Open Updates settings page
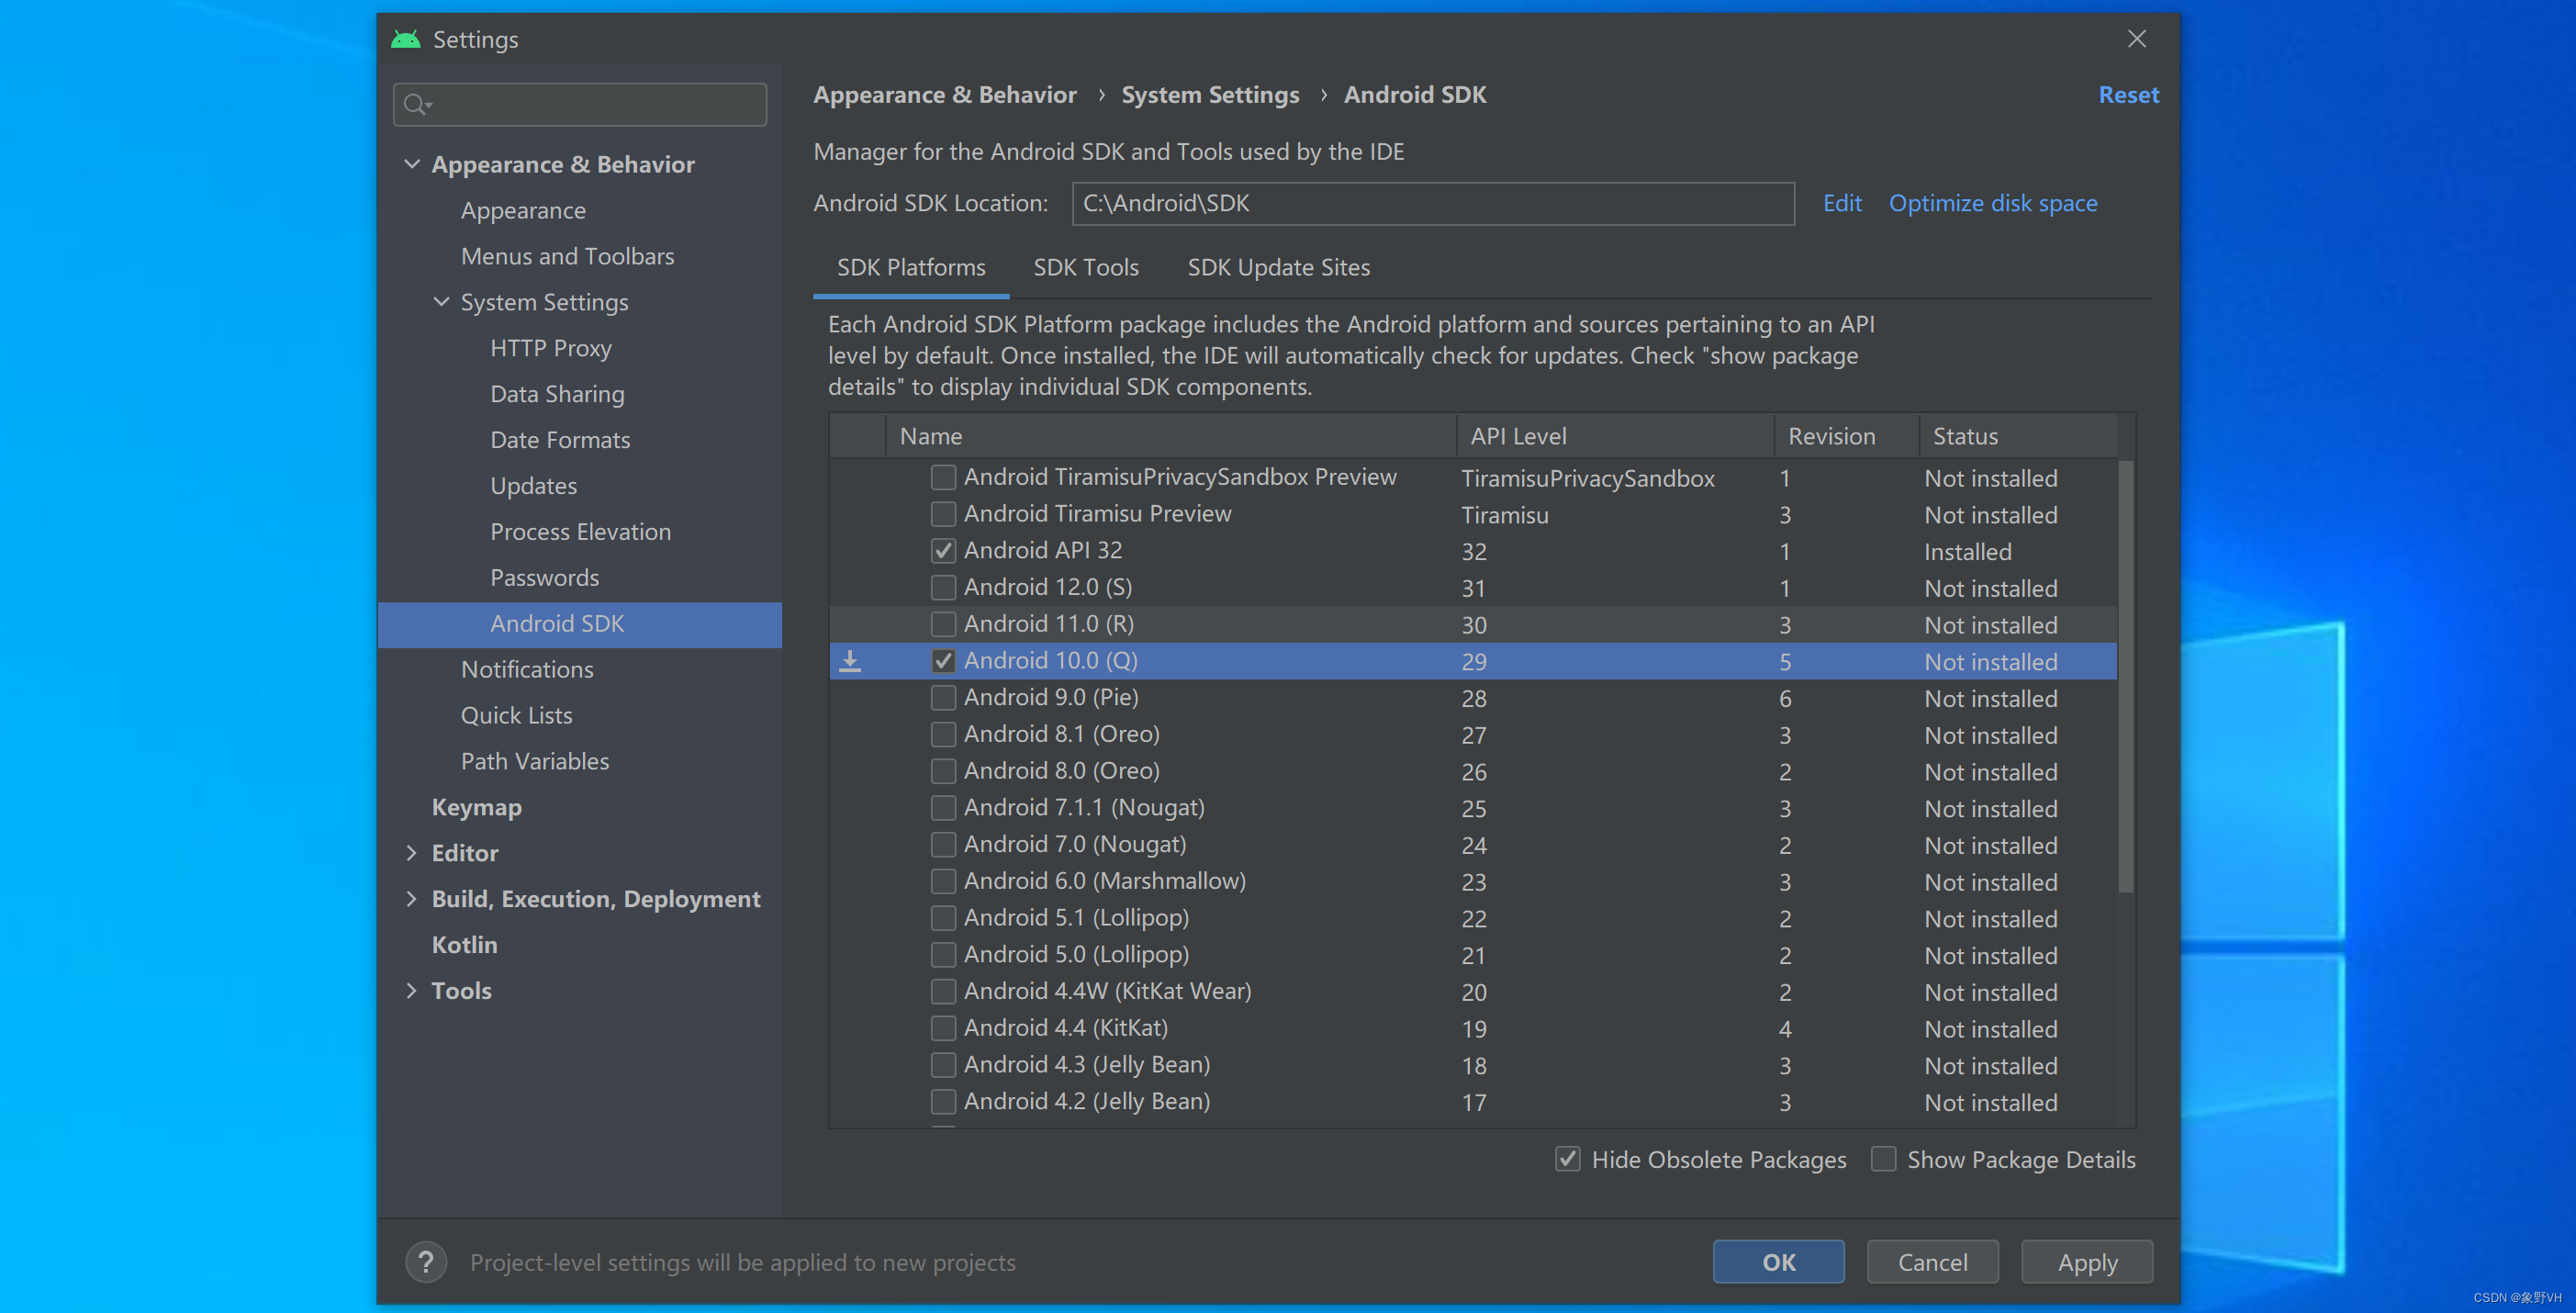The height and width of the screenshot is (1313, 2576). pos(533,486)
